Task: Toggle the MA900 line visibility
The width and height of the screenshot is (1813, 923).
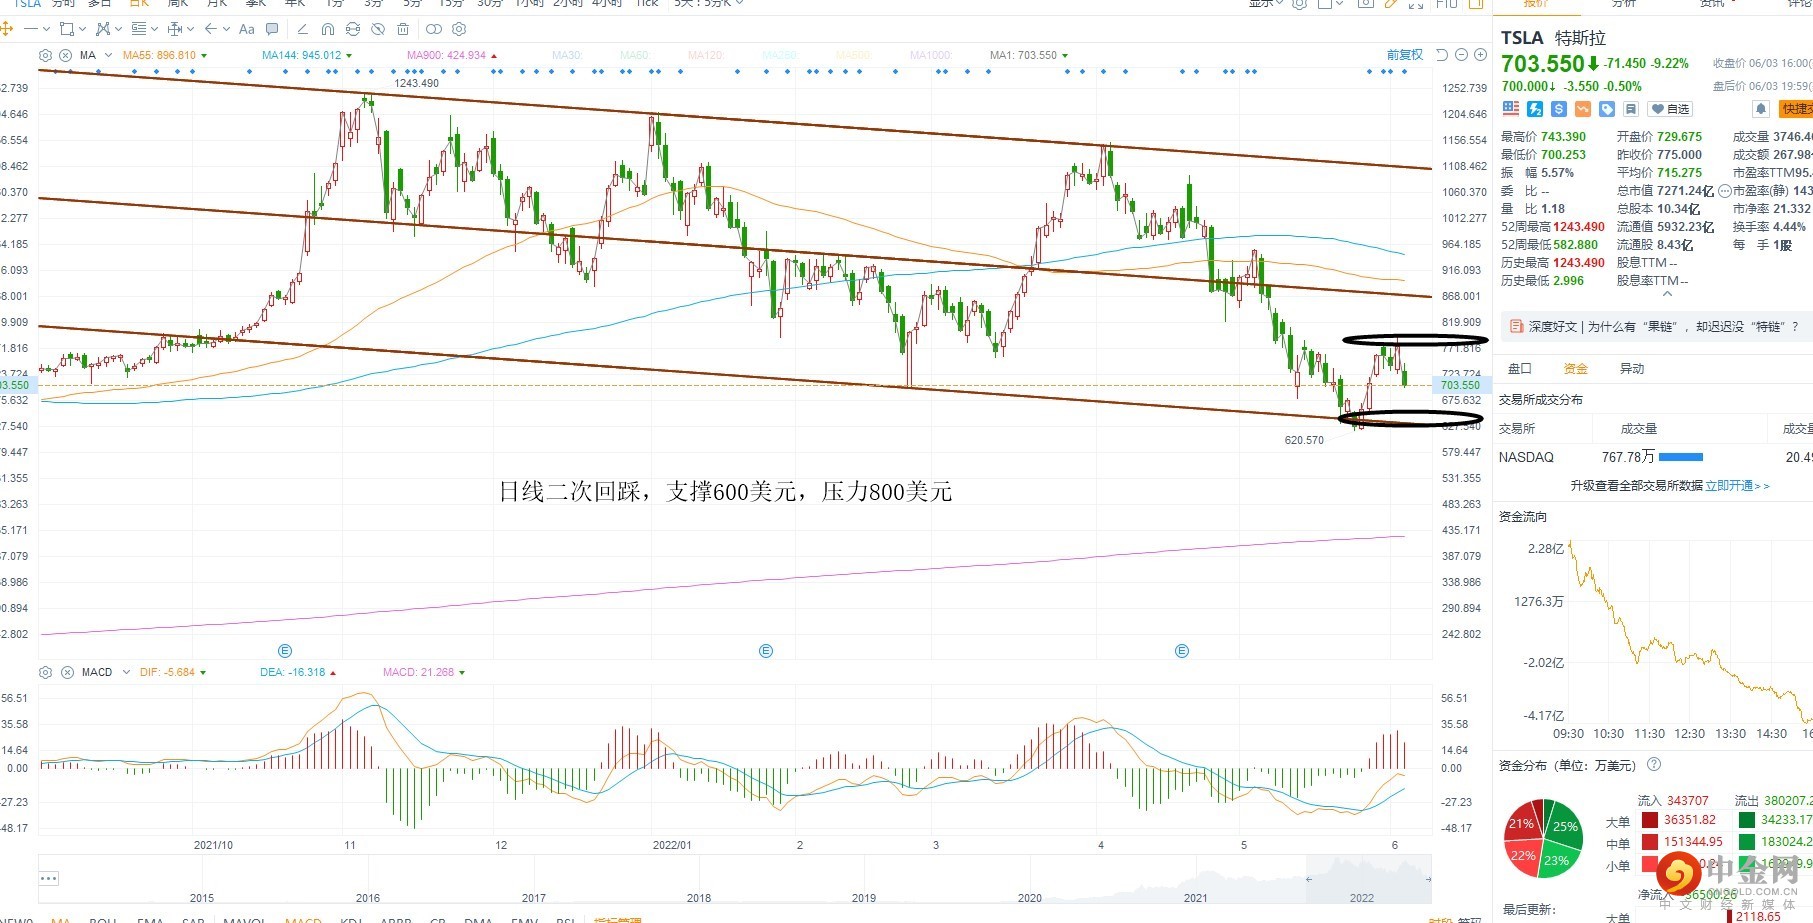Action: point(452,55)
